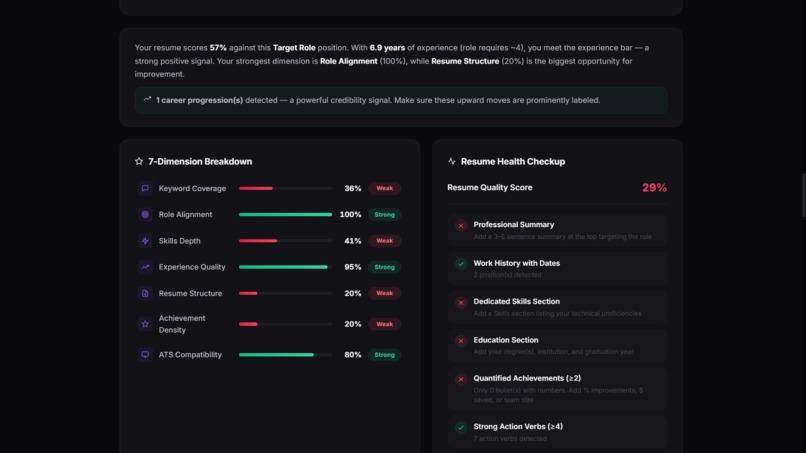Click the Skills Depth lightning icon
Image resolution: width=806 pixels, height=453 pixels.
[x=145, y=241]
